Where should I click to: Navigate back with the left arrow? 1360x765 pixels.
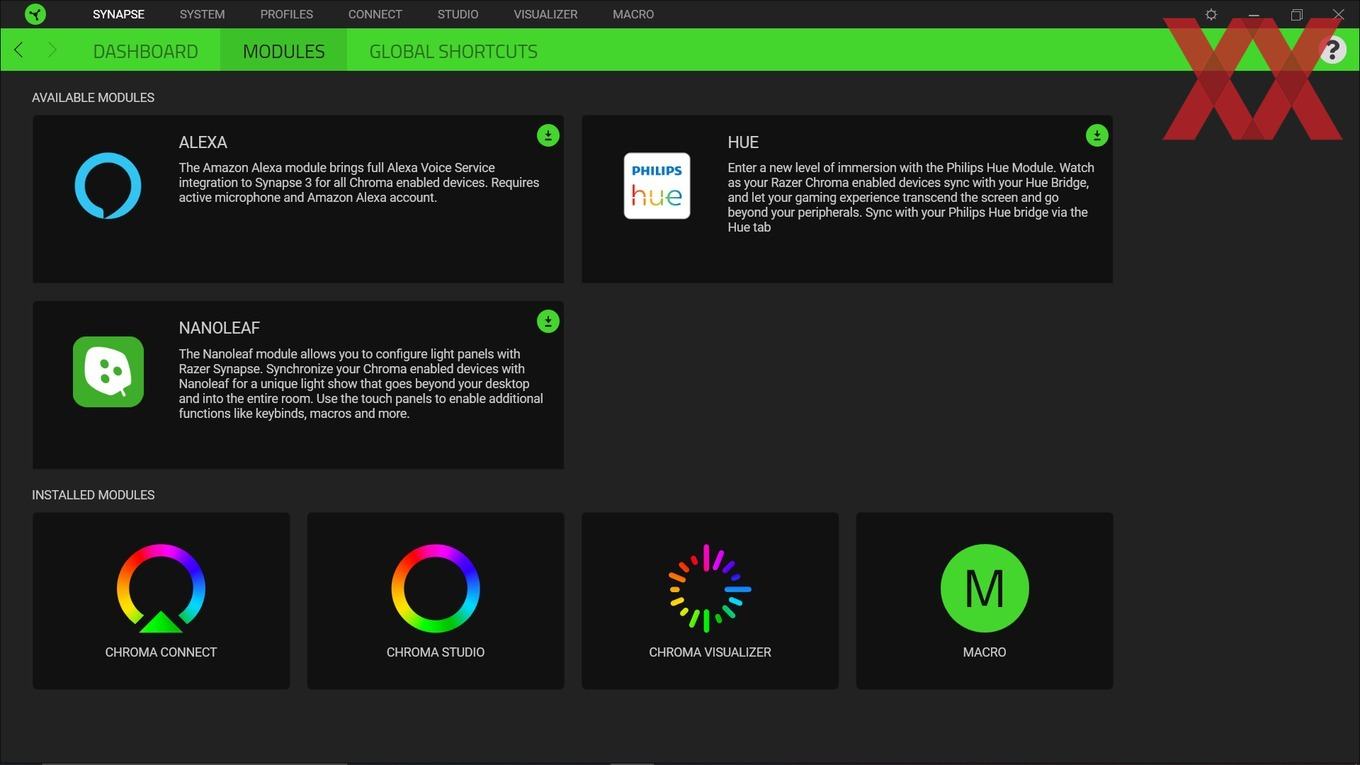18,50
